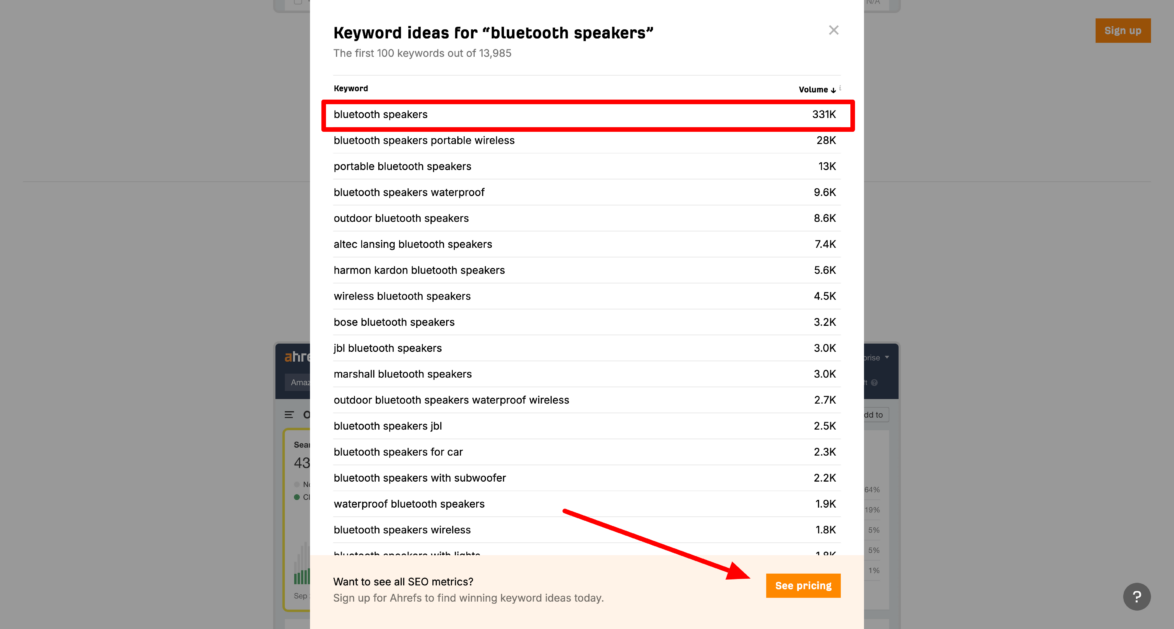
Task: Click the 28K volume value
Action: (x=826, y=140)
